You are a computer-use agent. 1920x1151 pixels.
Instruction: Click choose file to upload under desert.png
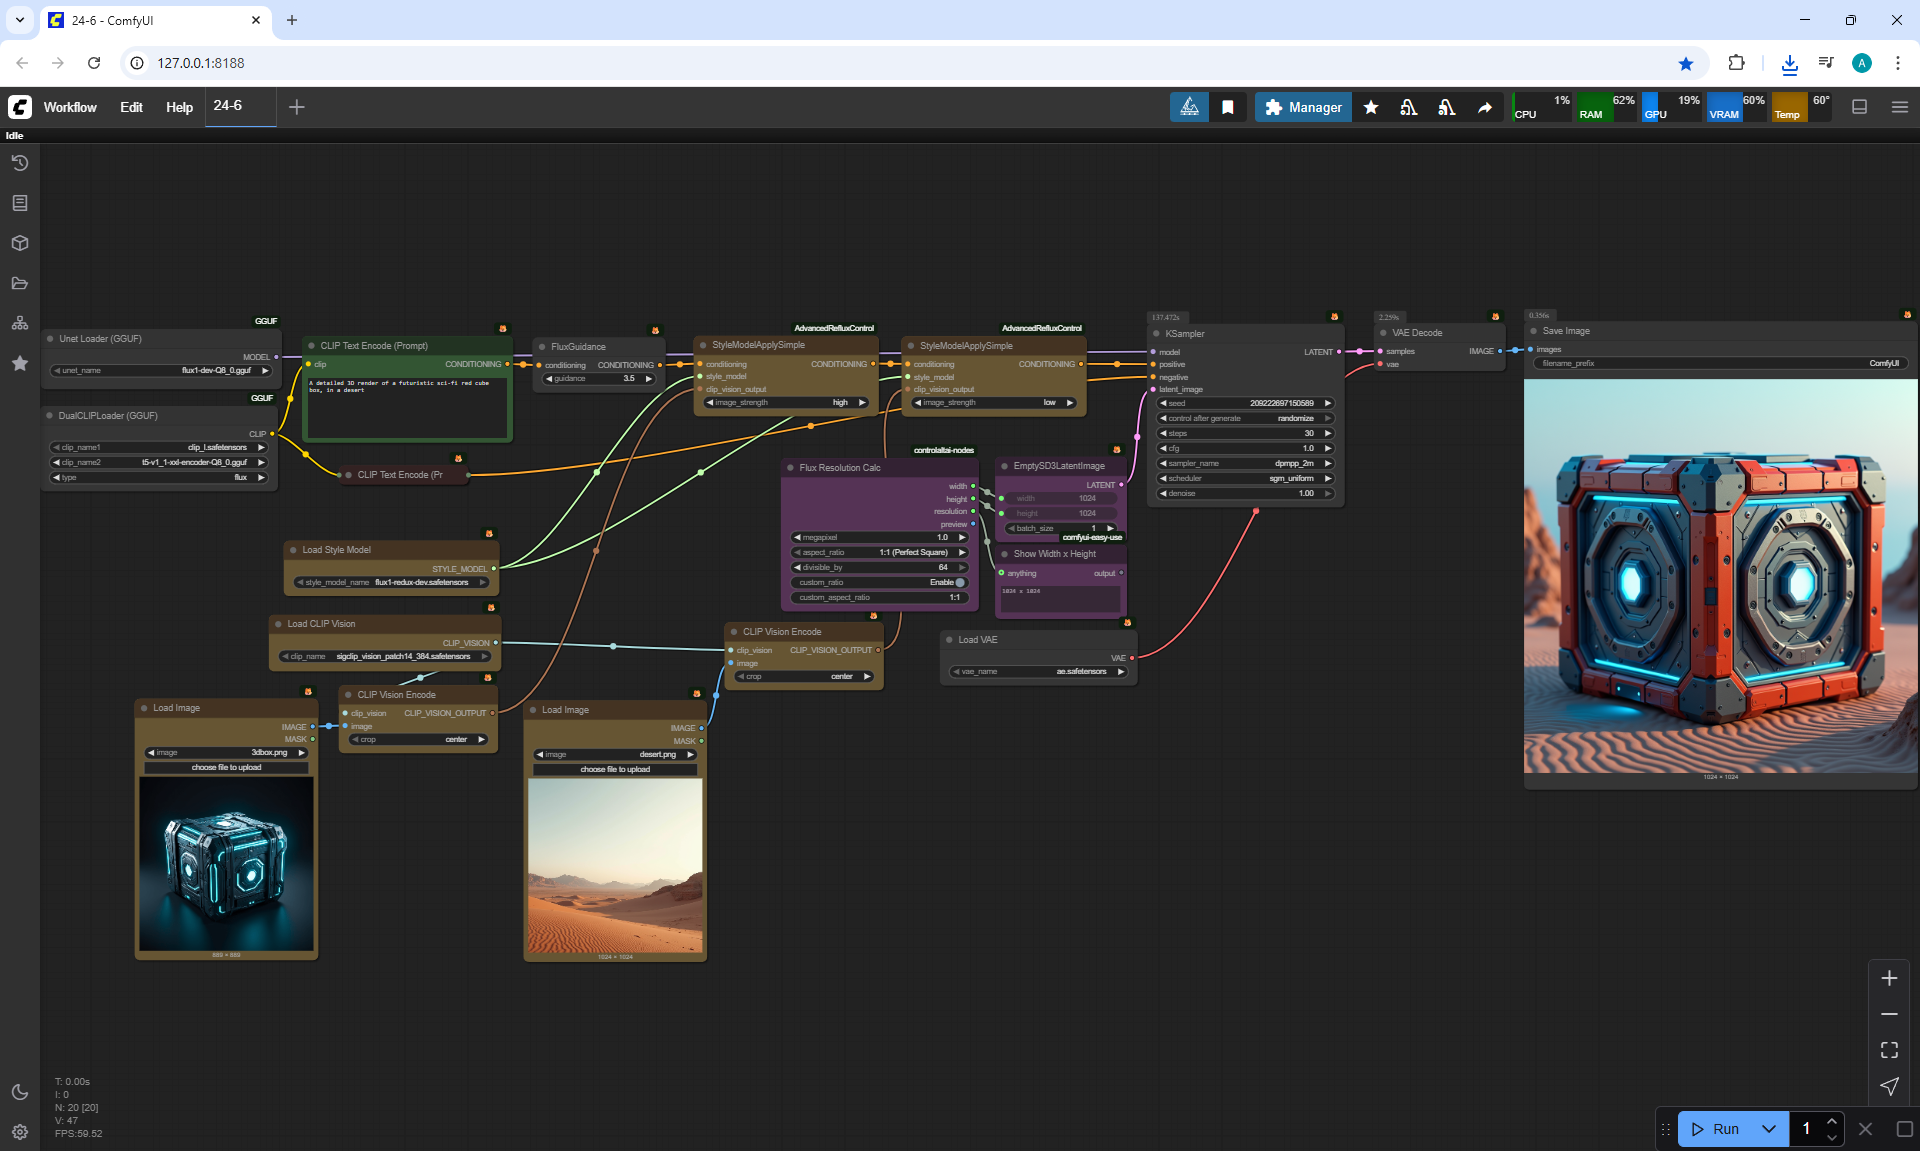pyautogui.click(x=615, y=769)
